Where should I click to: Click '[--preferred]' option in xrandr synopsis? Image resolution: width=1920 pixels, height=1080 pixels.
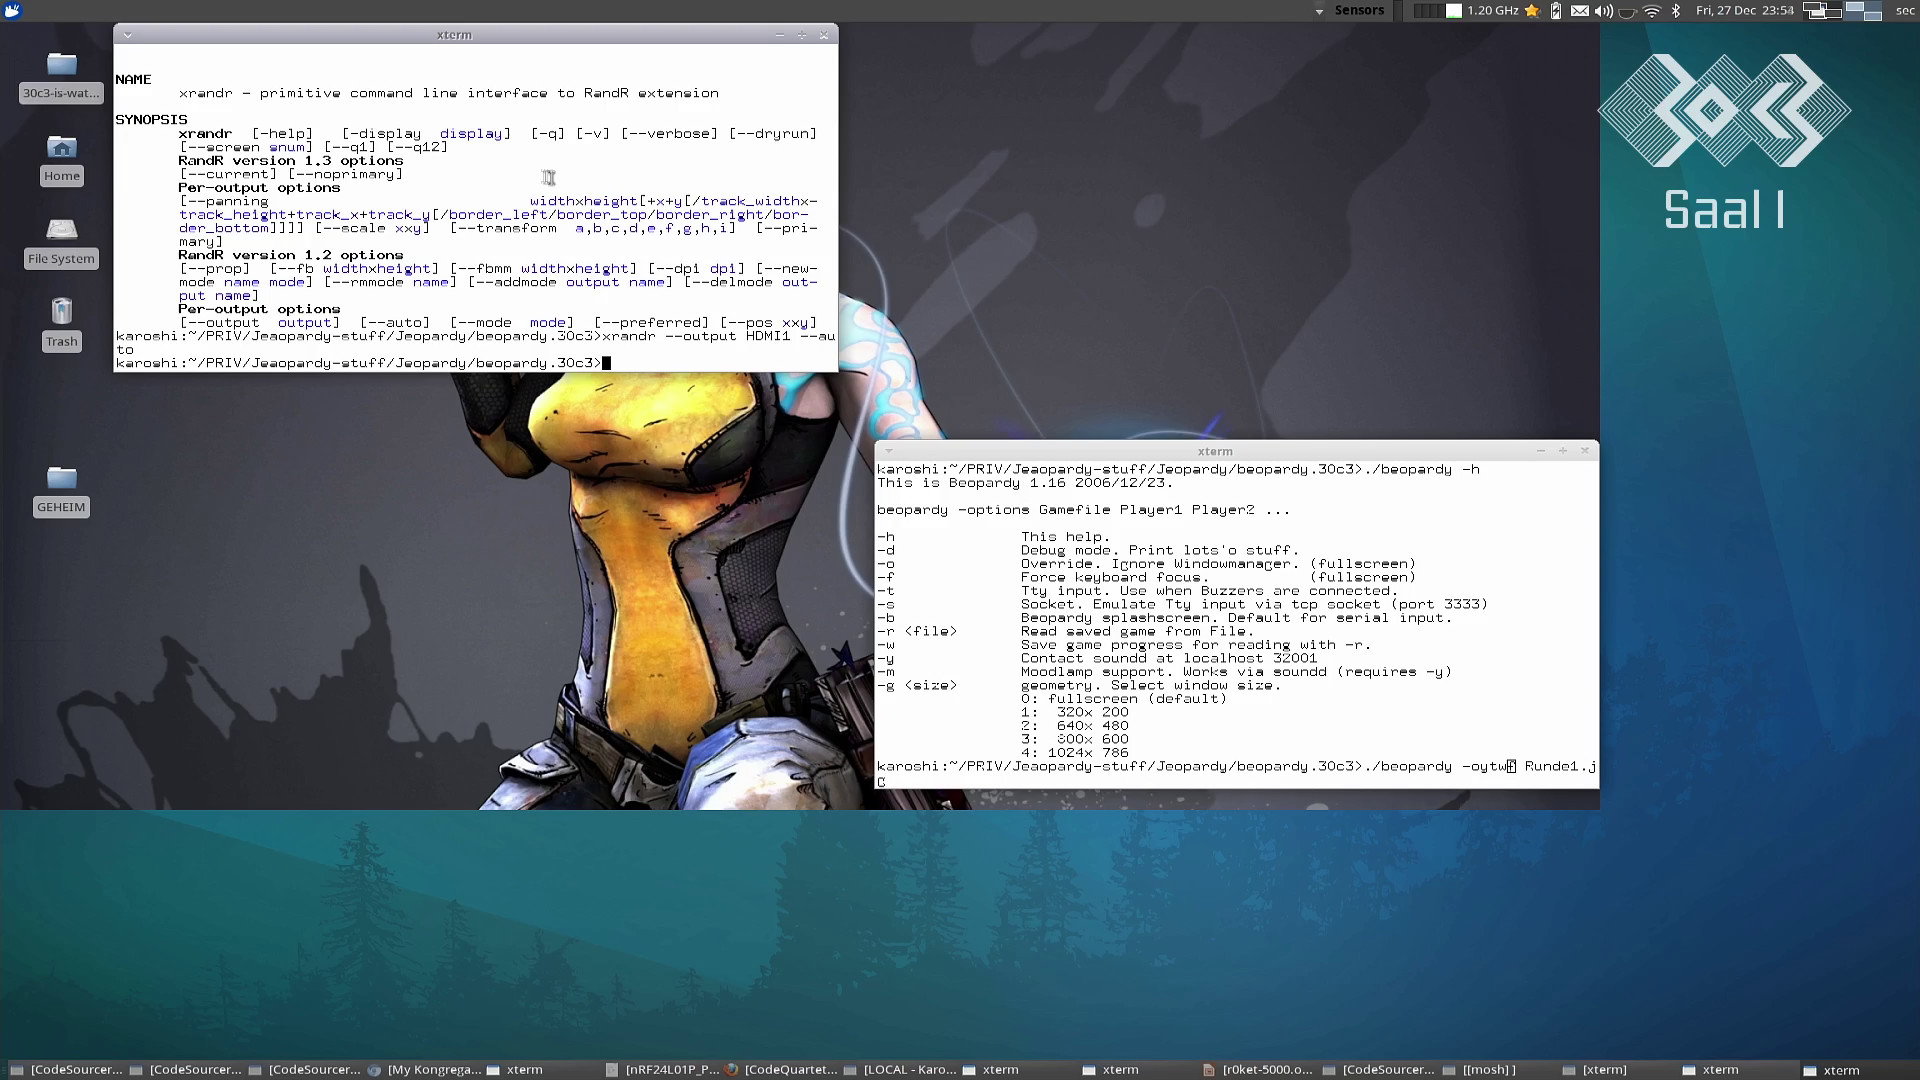(x=650, y=322)
